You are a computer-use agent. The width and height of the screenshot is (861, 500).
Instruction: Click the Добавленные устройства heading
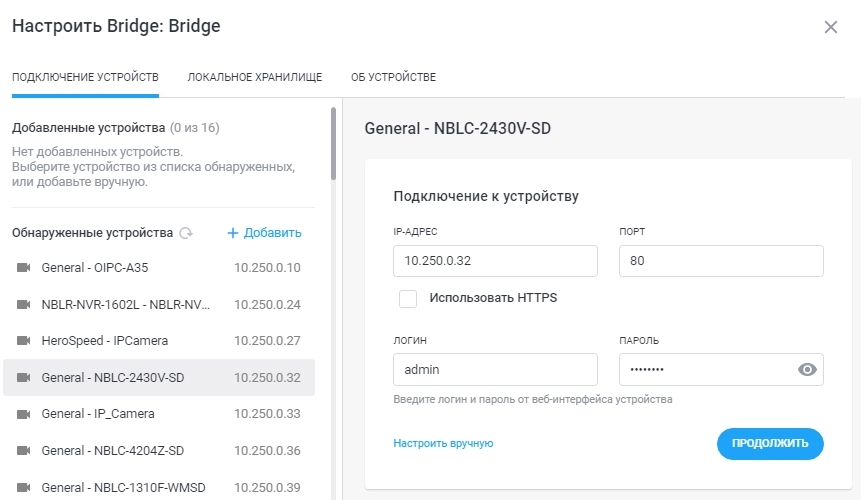click(x=88, y=128)
